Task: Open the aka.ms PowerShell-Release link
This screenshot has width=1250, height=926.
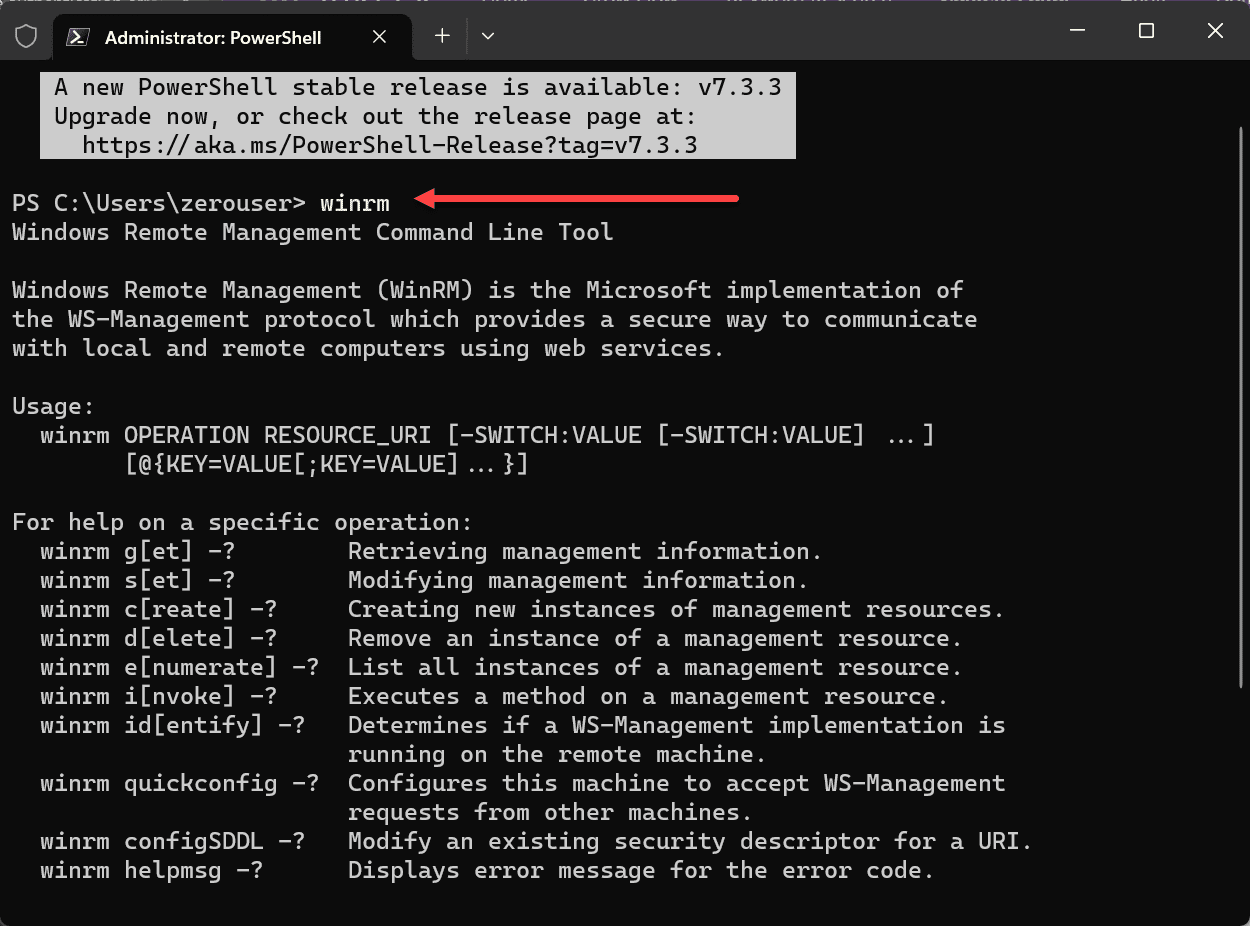Action: [x=389, y=145]
